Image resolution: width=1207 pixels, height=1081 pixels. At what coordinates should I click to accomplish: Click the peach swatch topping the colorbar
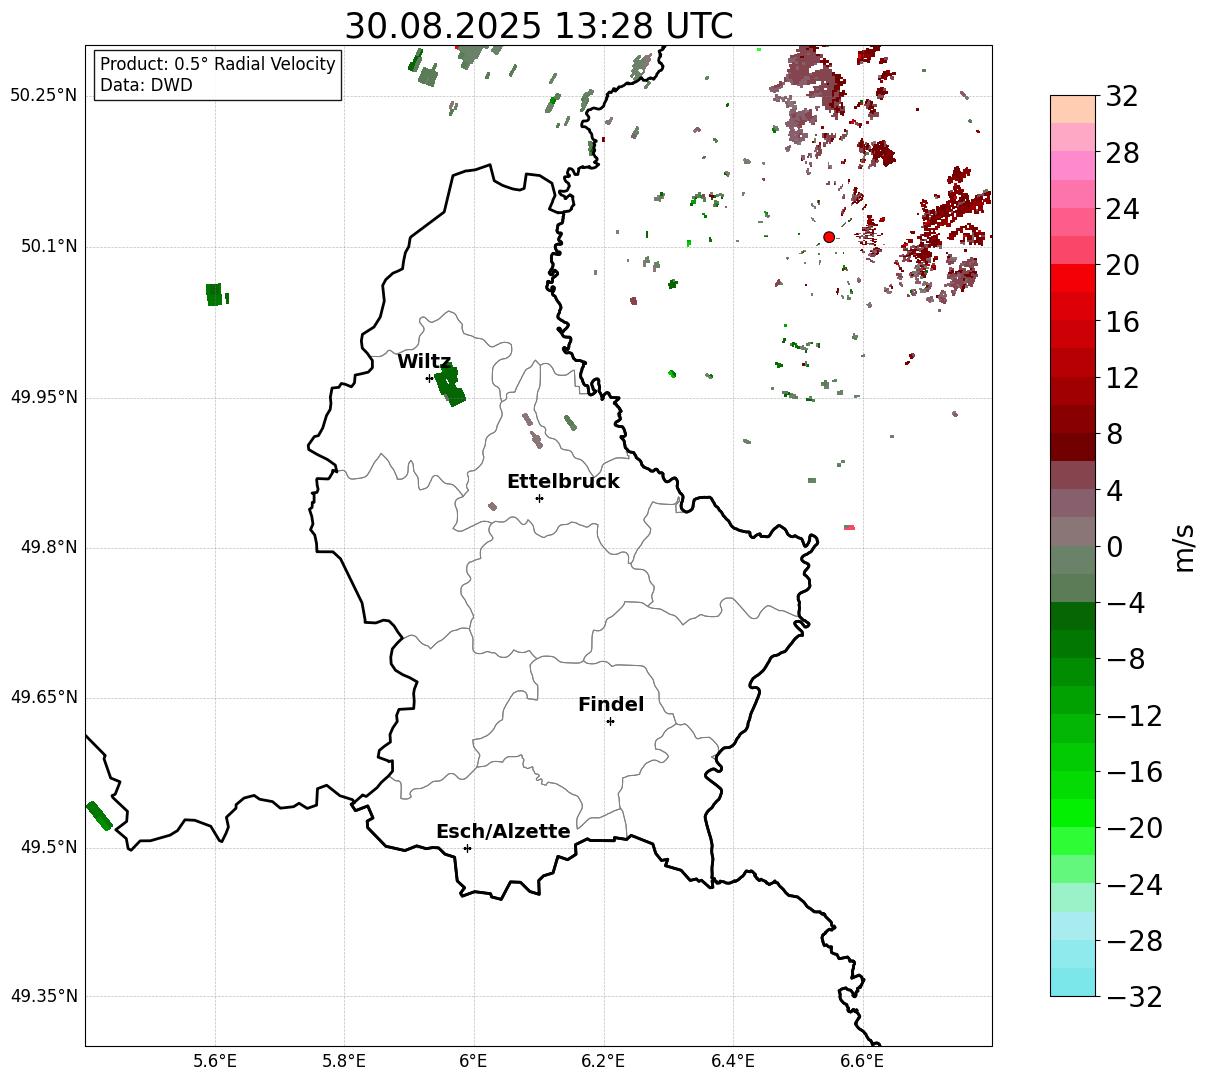click(x=1073, y=109)
